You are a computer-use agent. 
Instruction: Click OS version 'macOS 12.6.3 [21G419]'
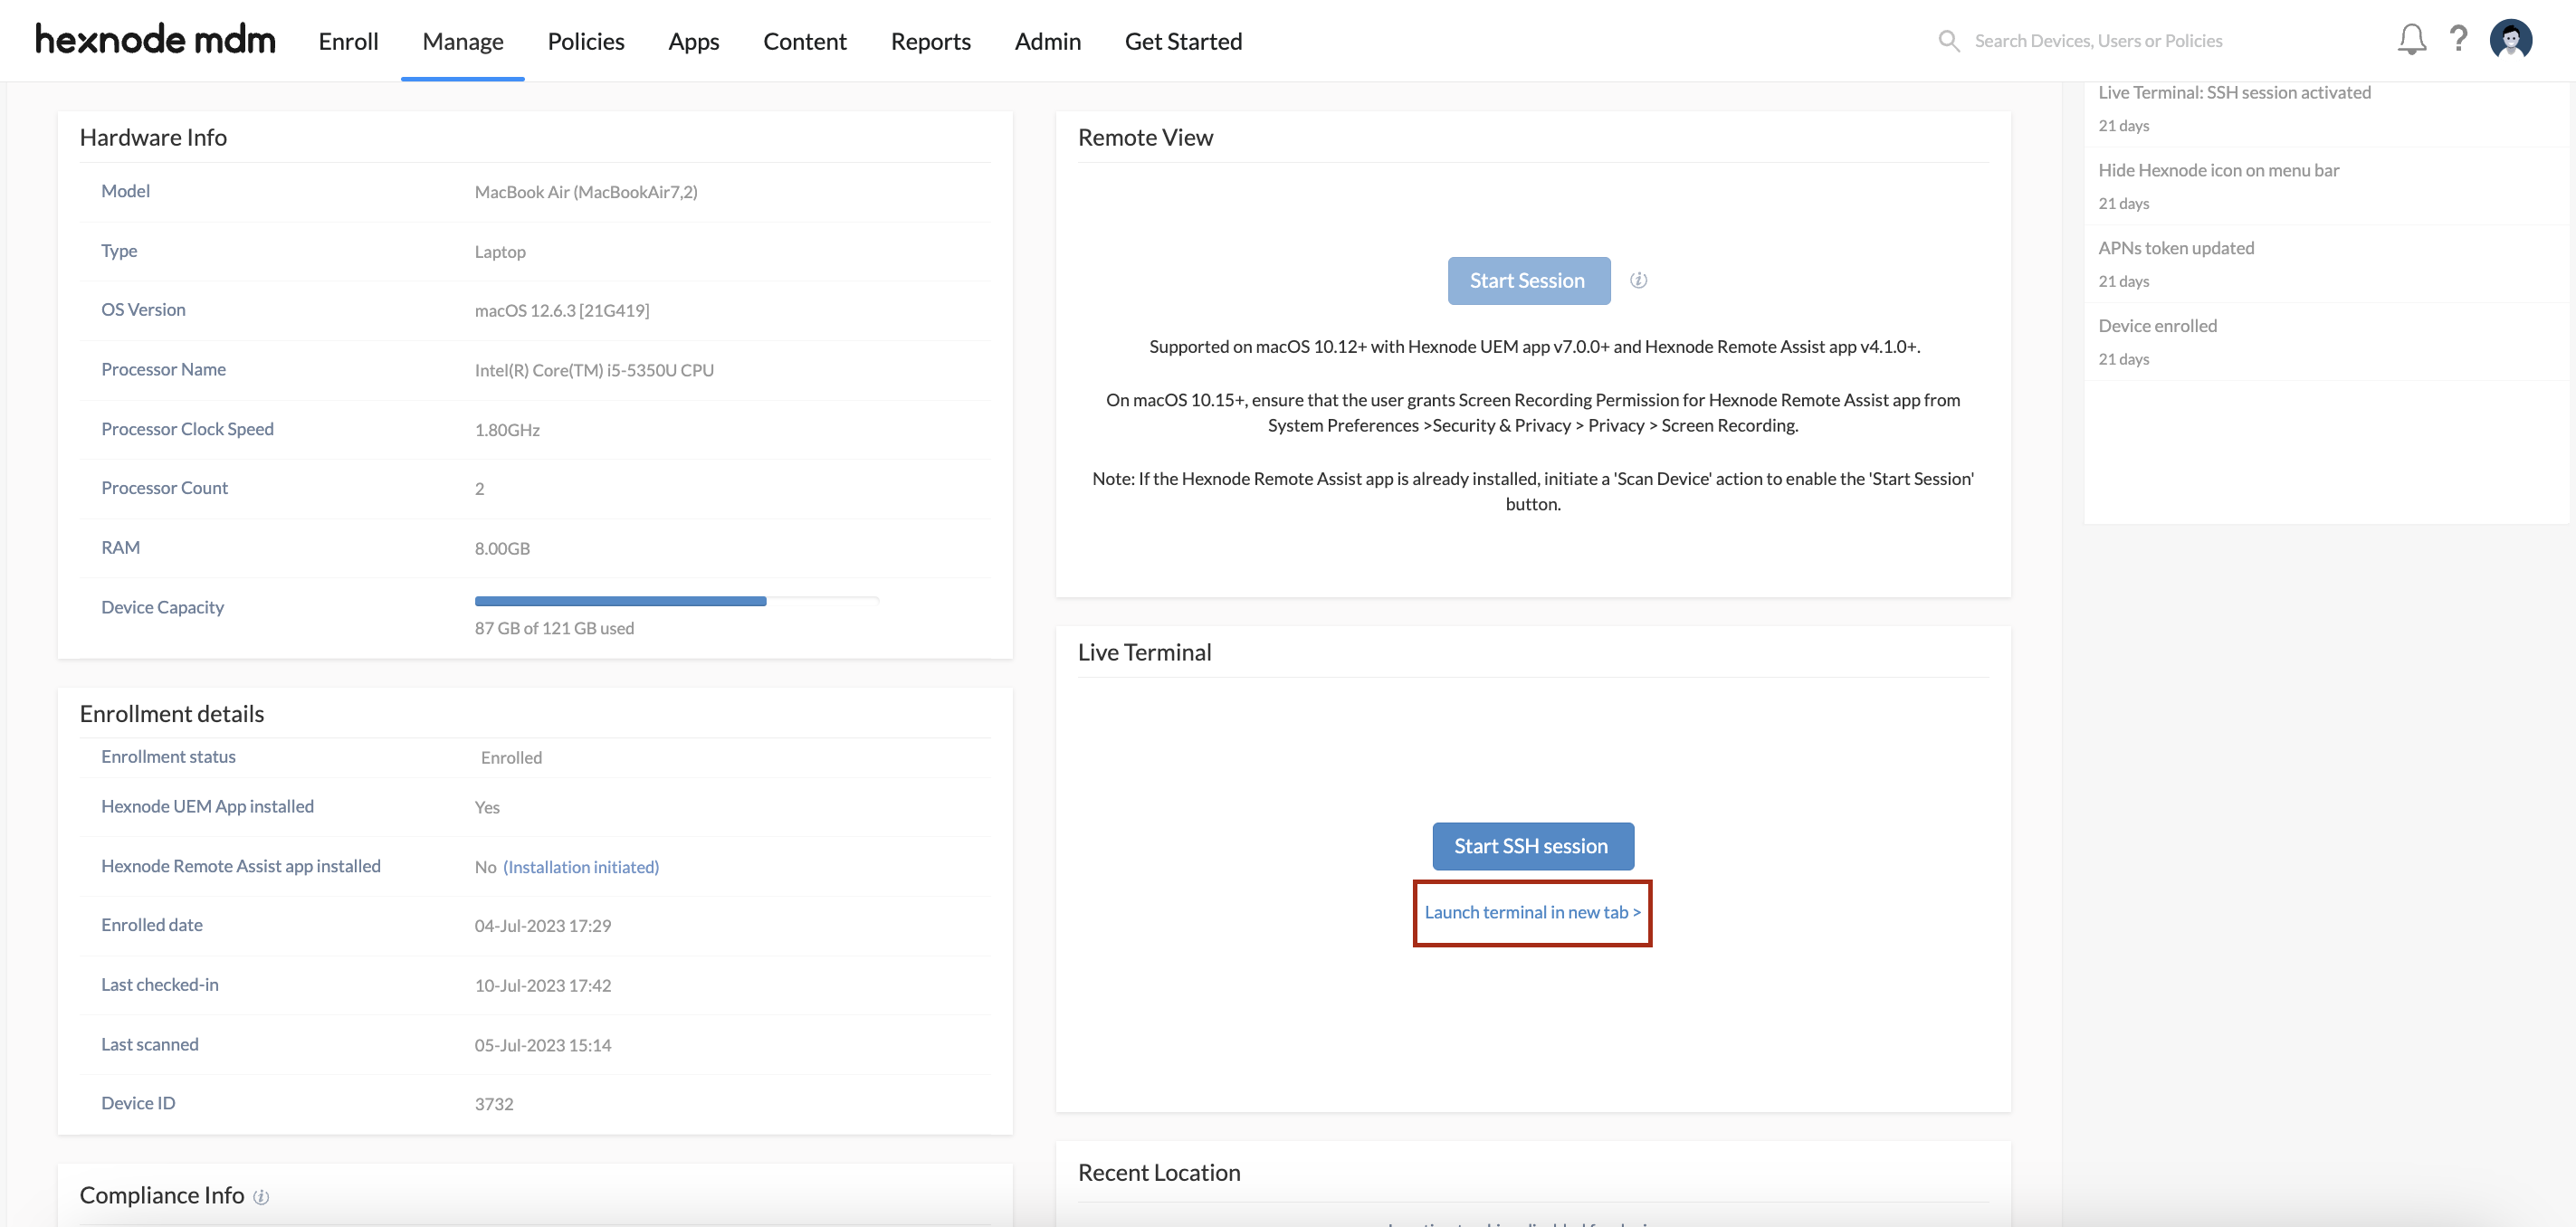[x=562, y=311]
